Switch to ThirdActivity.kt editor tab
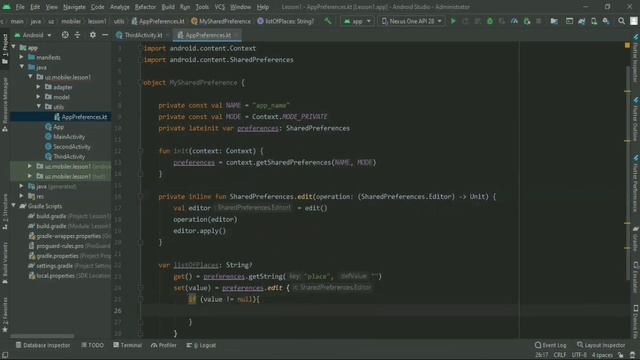 tap(143, 35)
